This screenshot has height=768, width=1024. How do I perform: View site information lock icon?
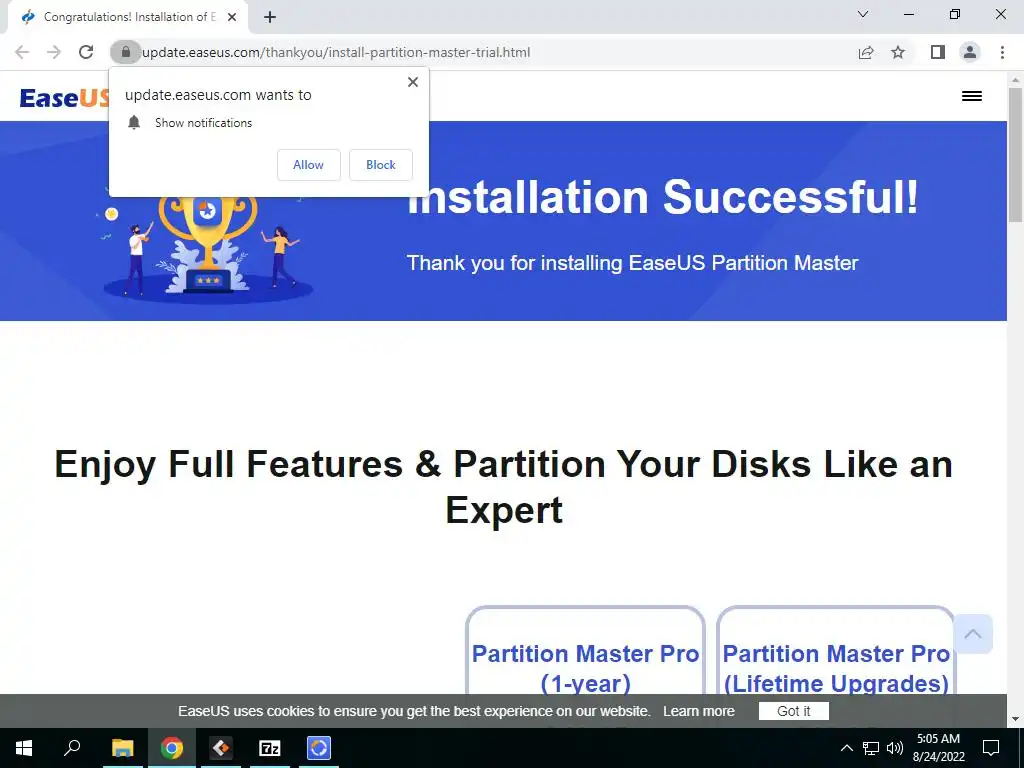125,52
